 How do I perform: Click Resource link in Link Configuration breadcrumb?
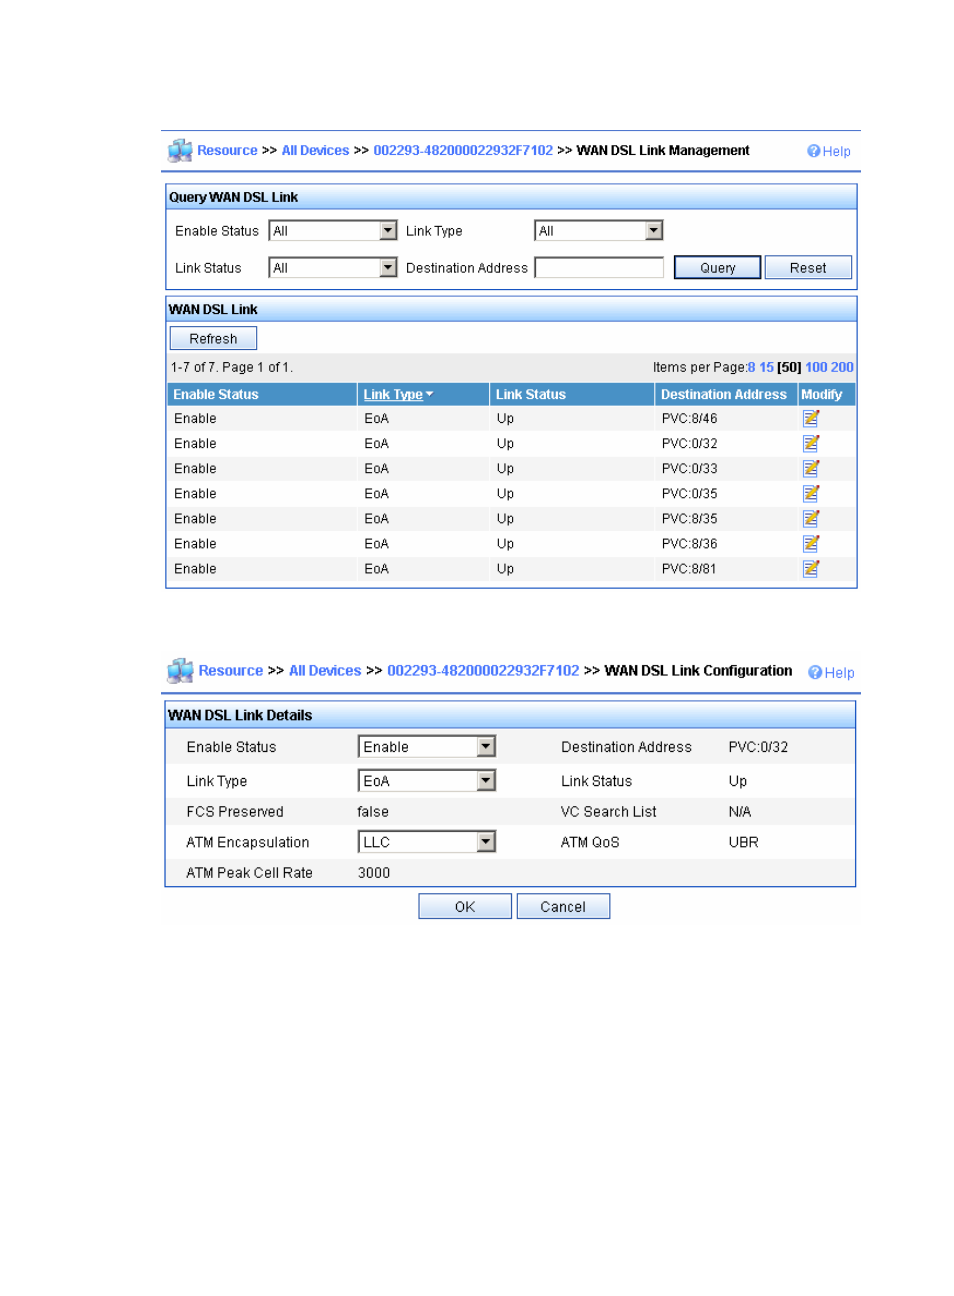point(231,670)
